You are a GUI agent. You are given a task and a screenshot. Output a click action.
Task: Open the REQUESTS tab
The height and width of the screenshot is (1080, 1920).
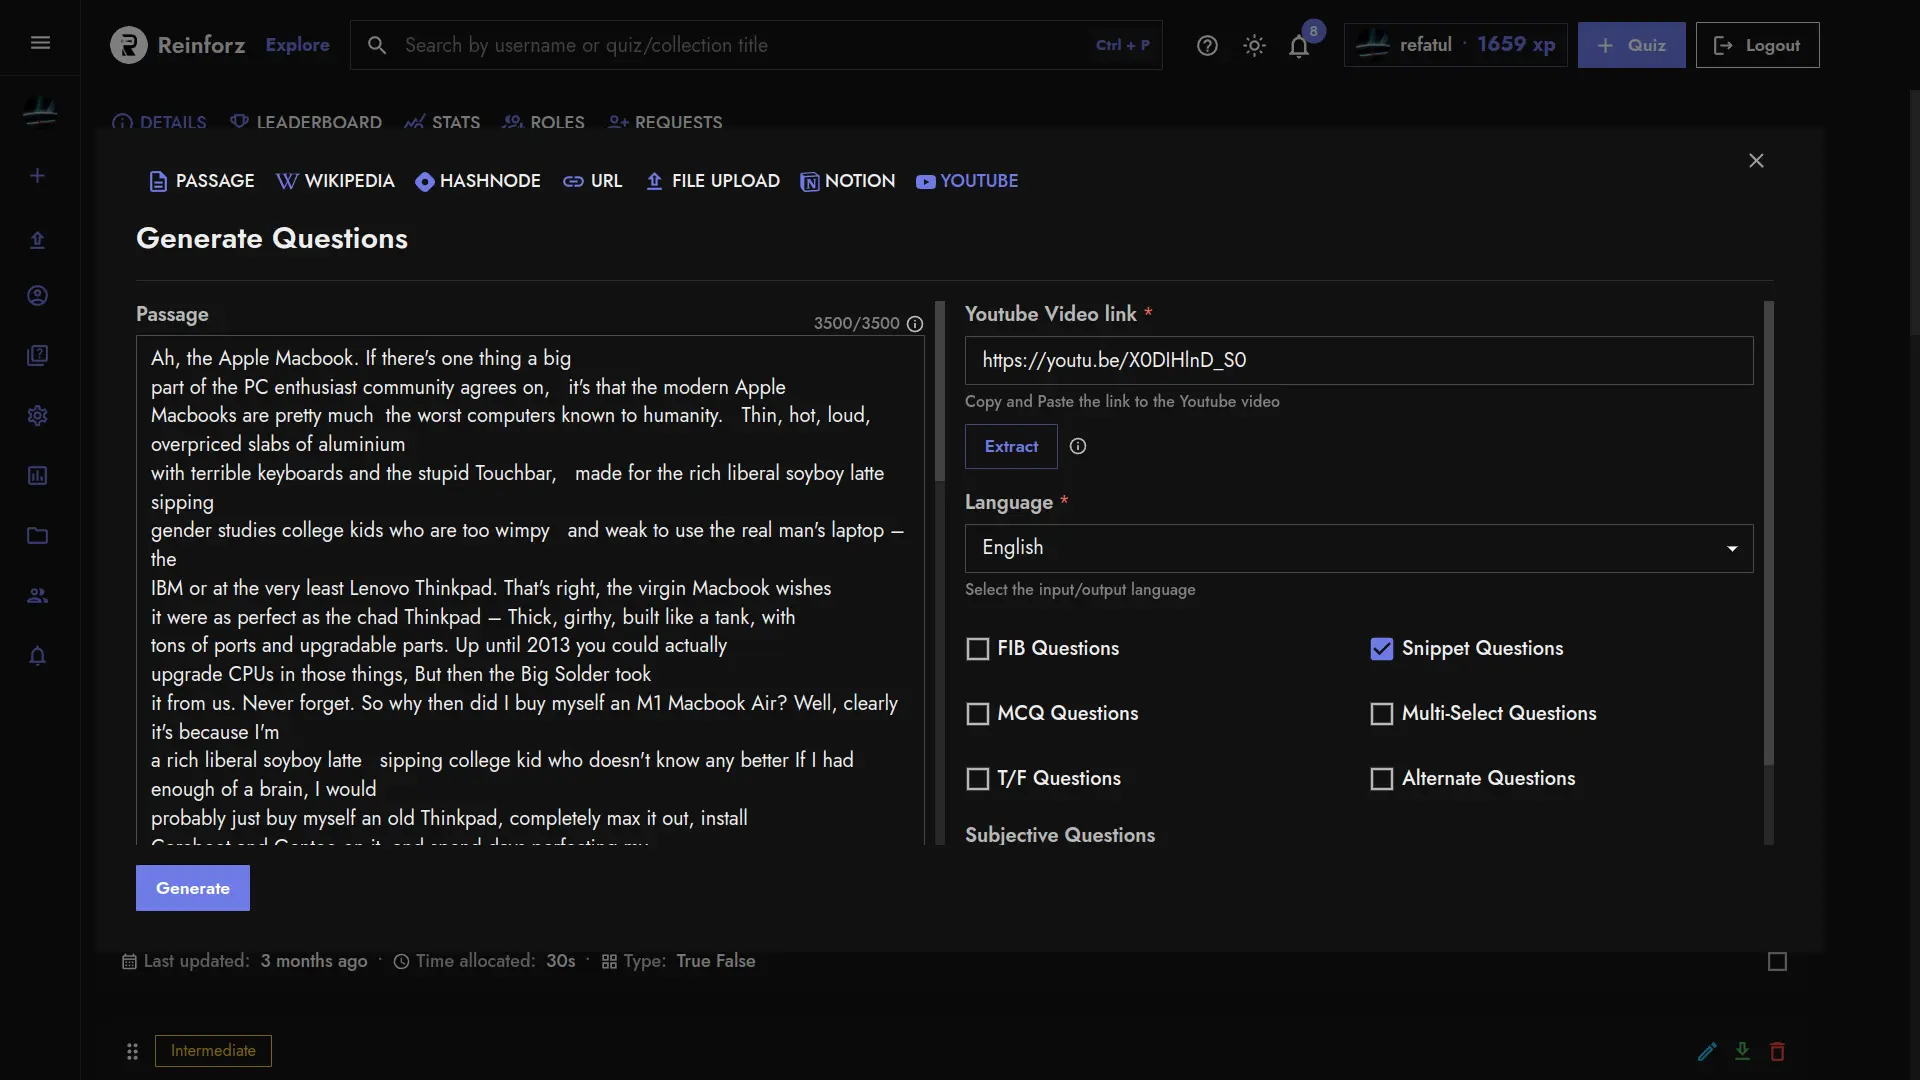click(665, 122)
